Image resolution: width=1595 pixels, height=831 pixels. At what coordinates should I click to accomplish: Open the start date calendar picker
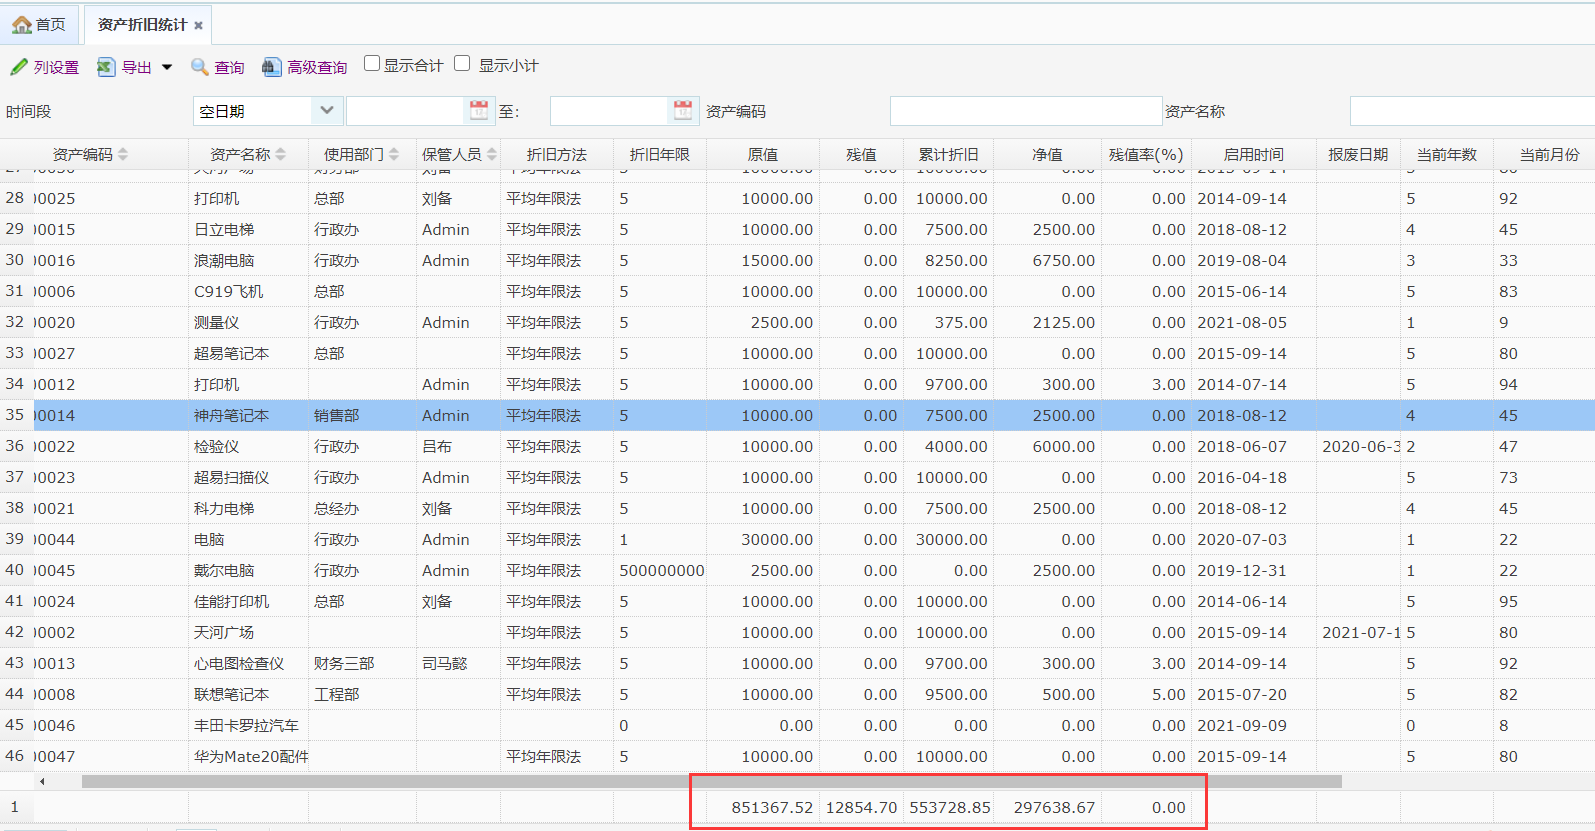pos(479,110)
